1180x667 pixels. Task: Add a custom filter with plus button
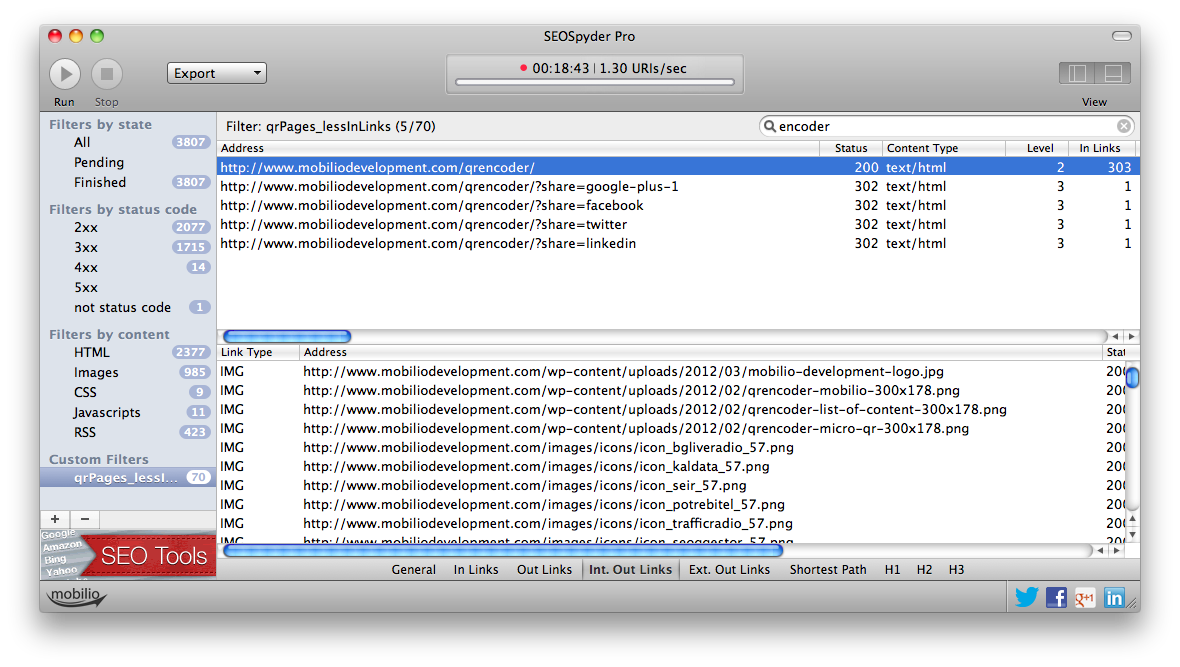click(x=55, y=519)
